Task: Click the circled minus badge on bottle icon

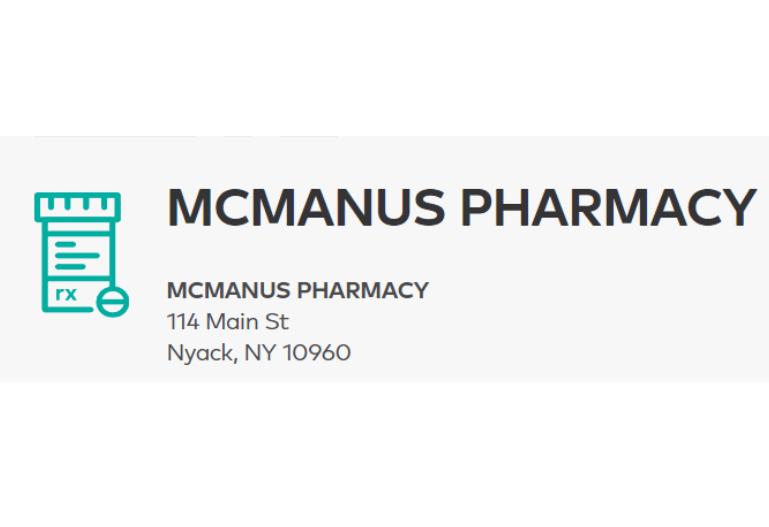Action: tap(112, 302)
